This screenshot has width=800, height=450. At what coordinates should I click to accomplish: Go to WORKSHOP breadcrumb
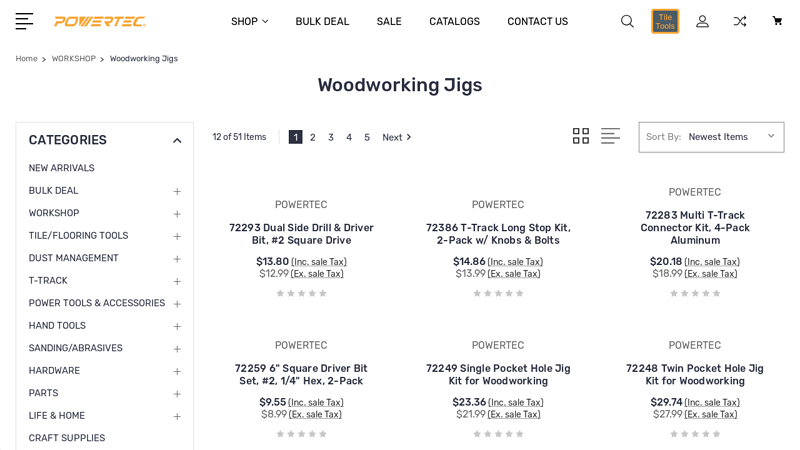(x=73, y=59)
